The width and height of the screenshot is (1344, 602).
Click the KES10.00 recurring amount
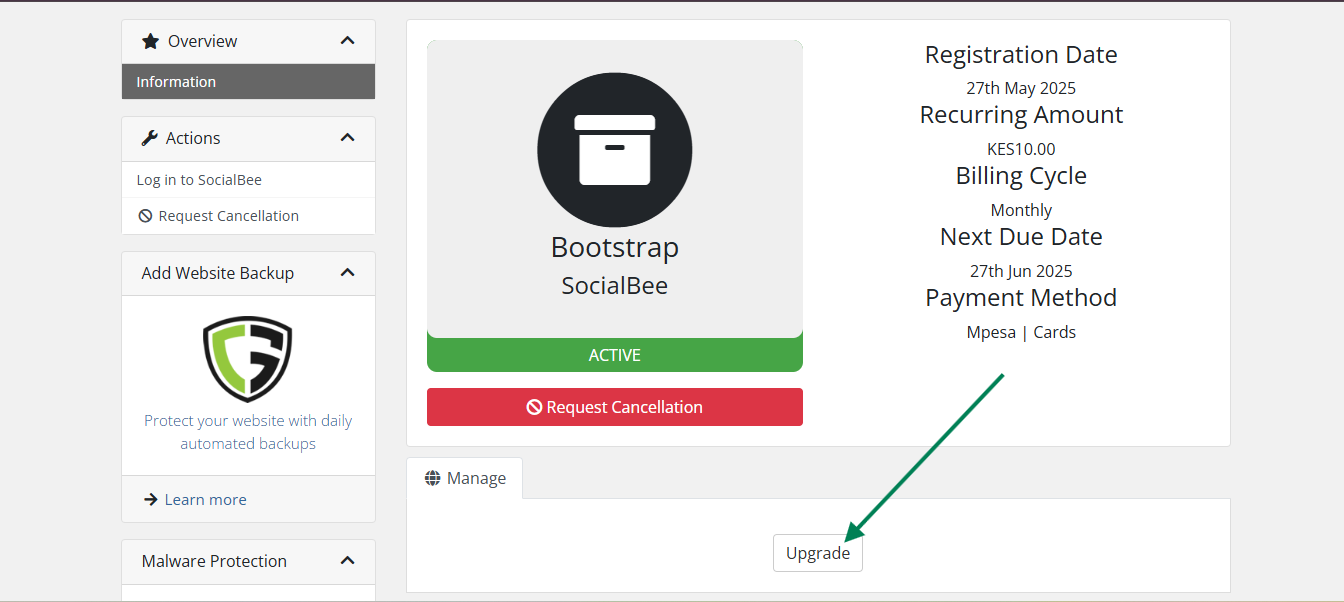1021,149
